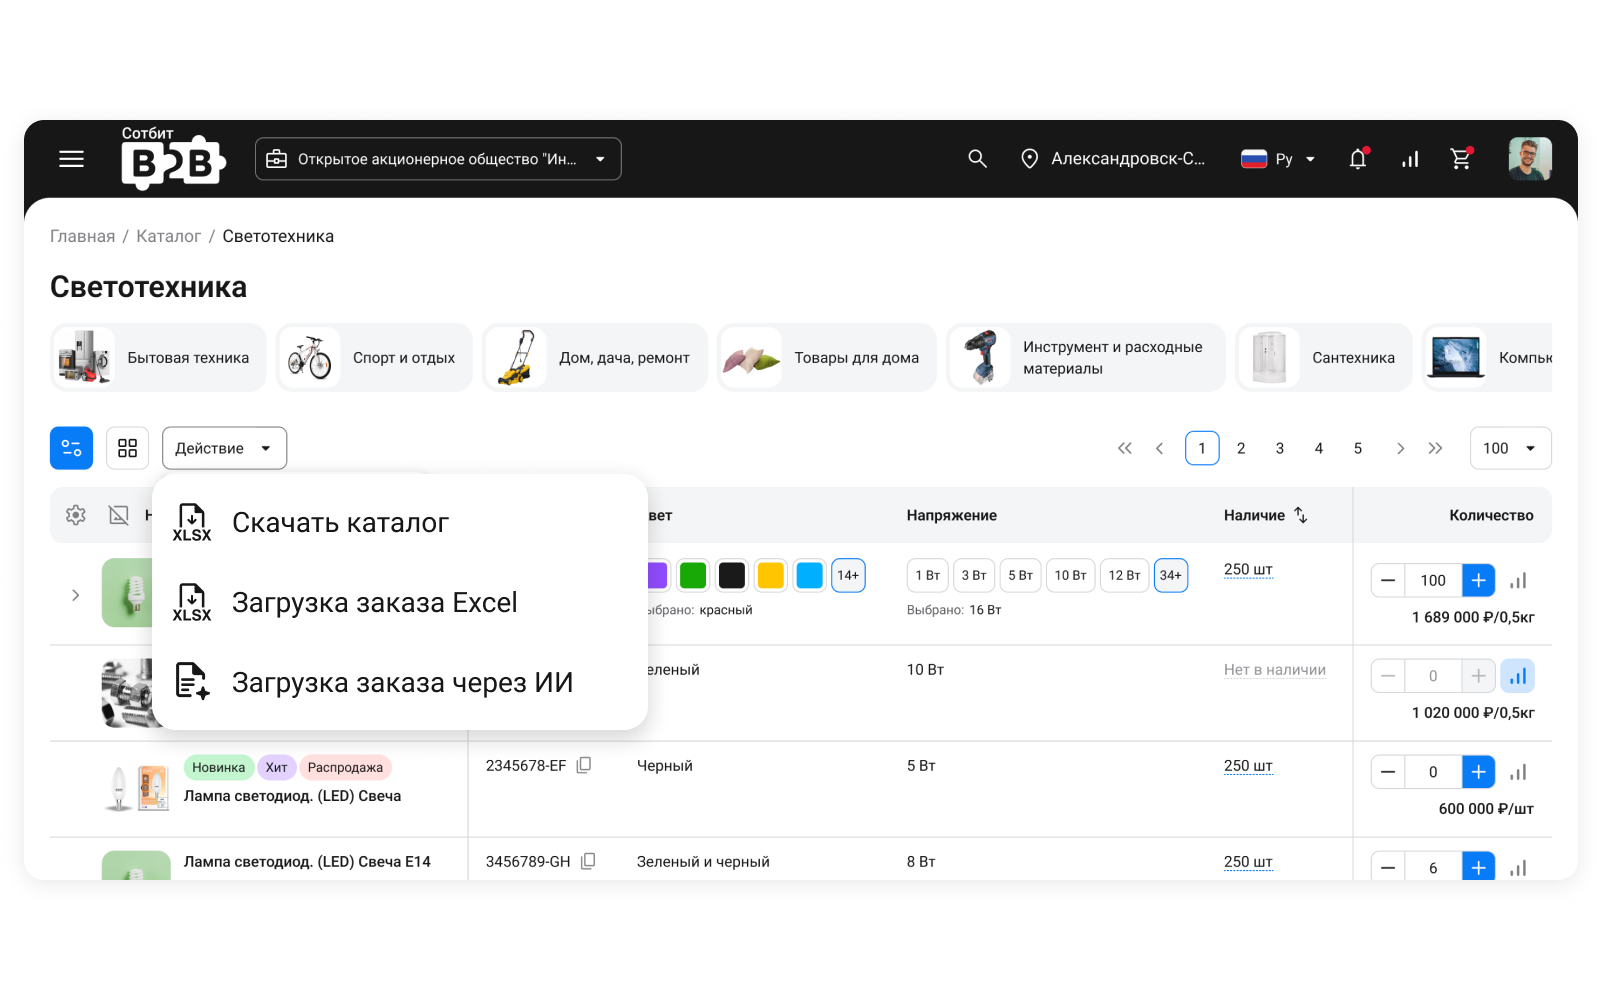Switch to list view mode
1600x996 pixels.
point(71,448)
